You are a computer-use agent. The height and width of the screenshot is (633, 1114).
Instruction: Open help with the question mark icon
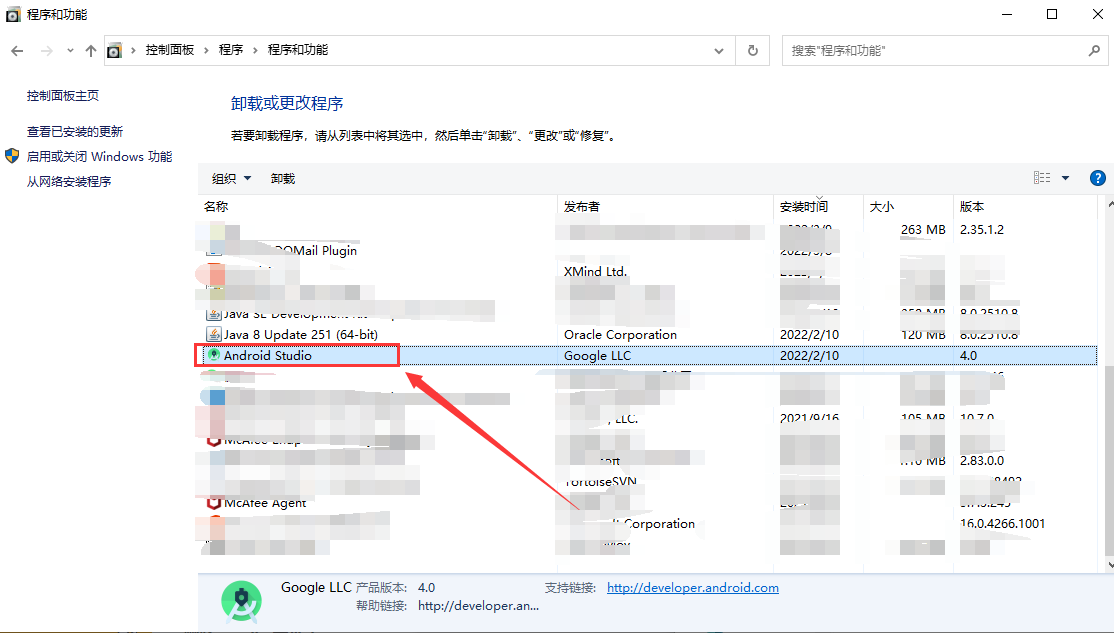coord(1098,178)
